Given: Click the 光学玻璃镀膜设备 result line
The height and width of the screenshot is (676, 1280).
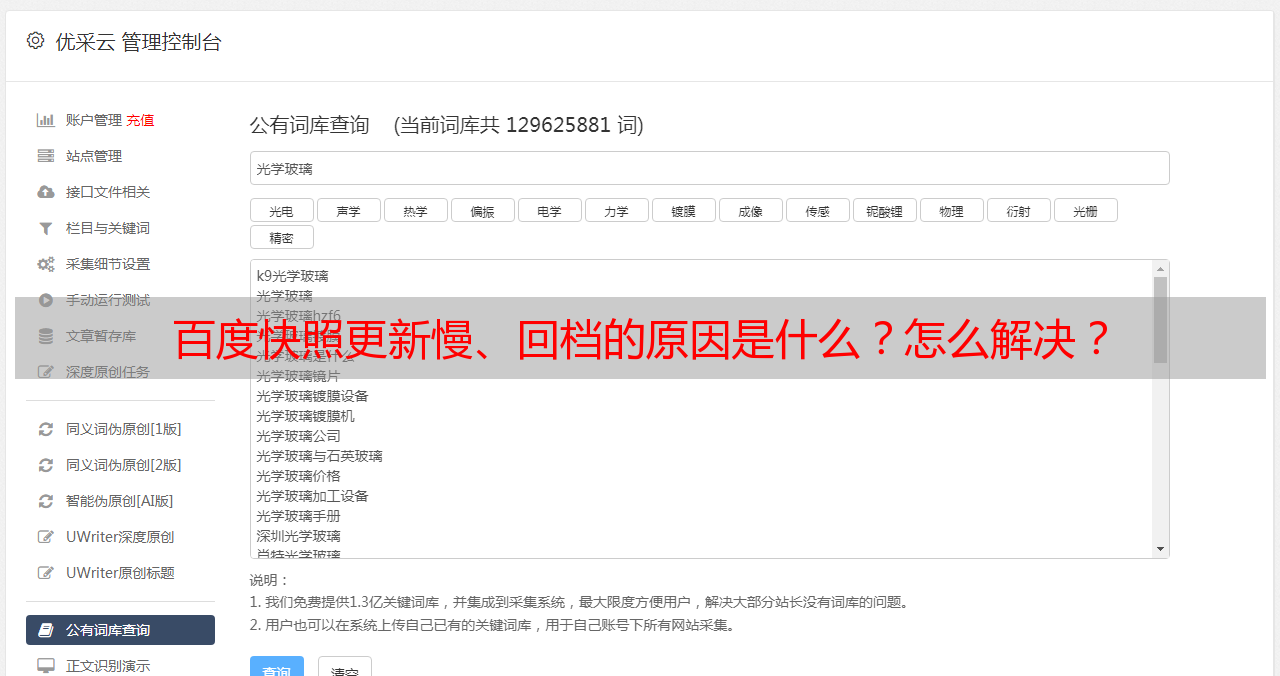Looking at the screenshot, I should [312, 396].
